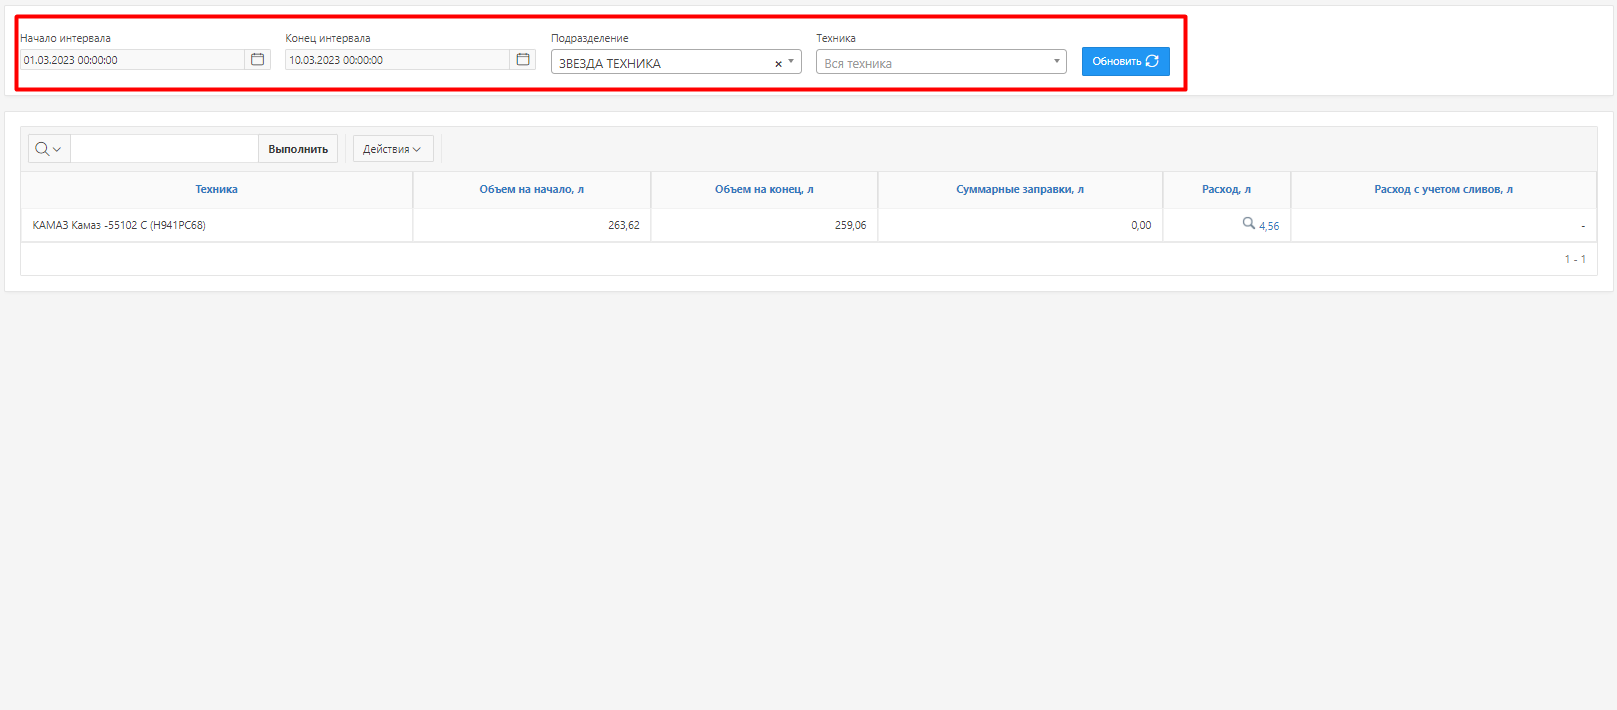Viewport: 1617px width, 710px height.
Task: Open calendar picker for Начало интервала
Action: pos(257,60)
